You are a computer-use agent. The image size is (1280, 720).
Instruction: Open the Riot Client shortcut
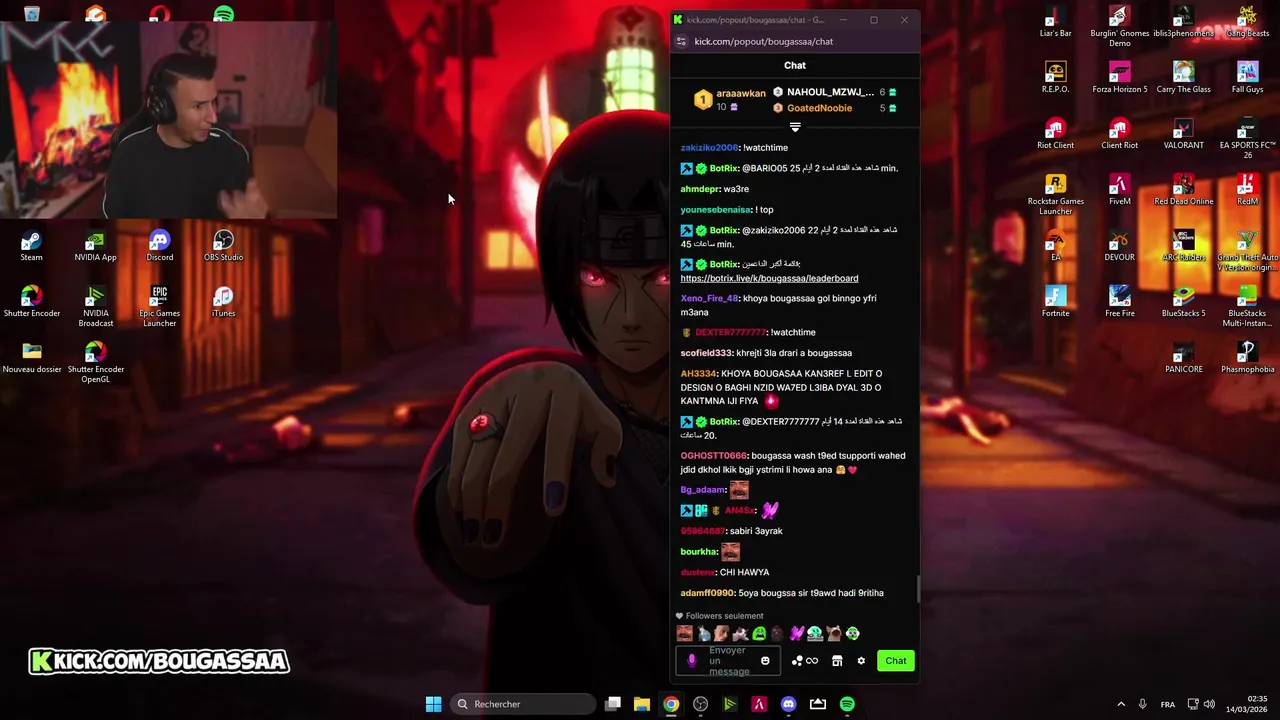[x=1055, y=134]
